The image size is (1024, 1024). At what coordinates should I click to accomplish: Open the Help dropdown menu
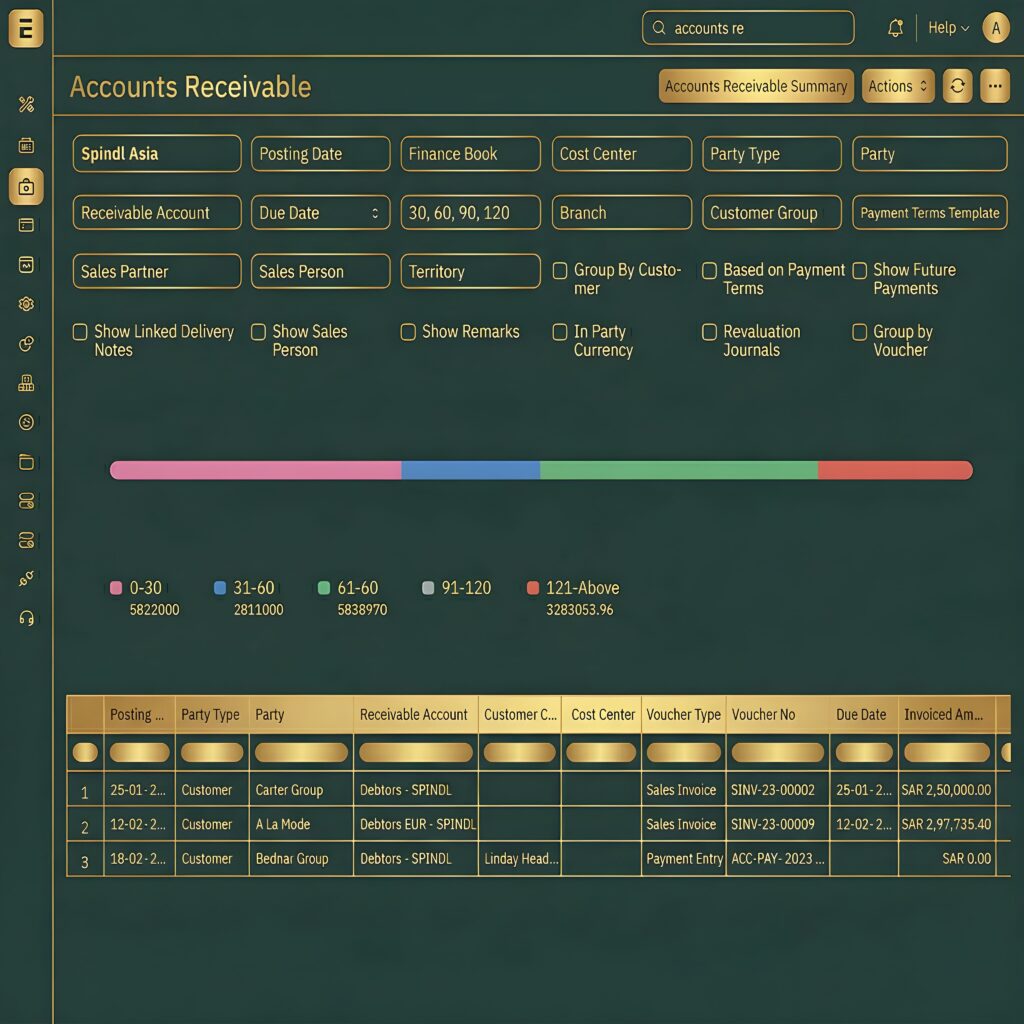[948, 29]
